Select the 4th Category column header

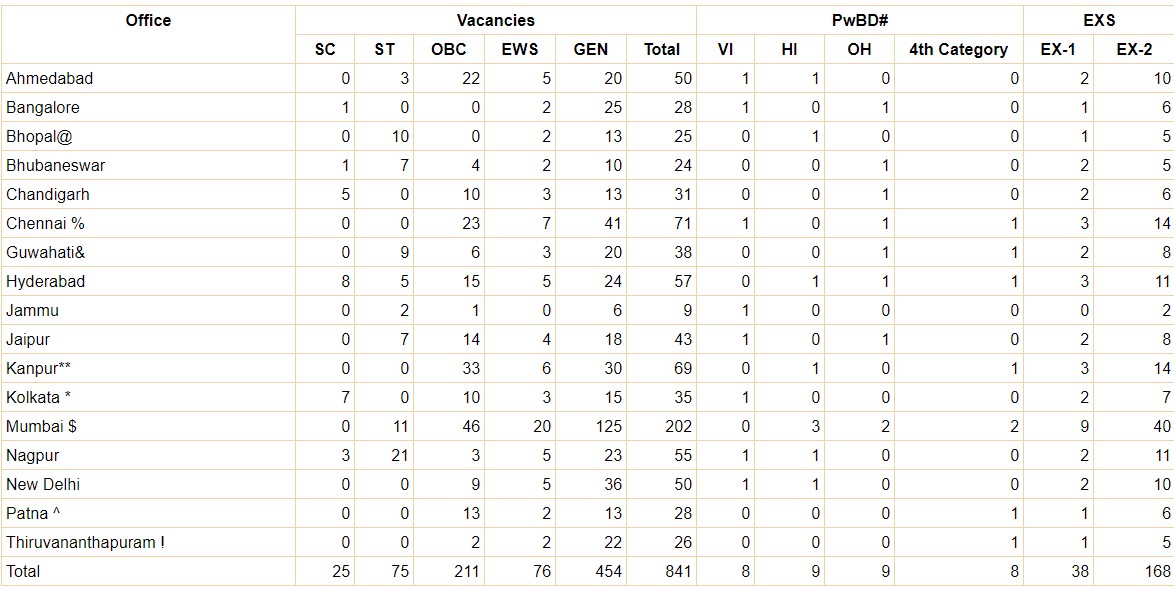(958, 49)
